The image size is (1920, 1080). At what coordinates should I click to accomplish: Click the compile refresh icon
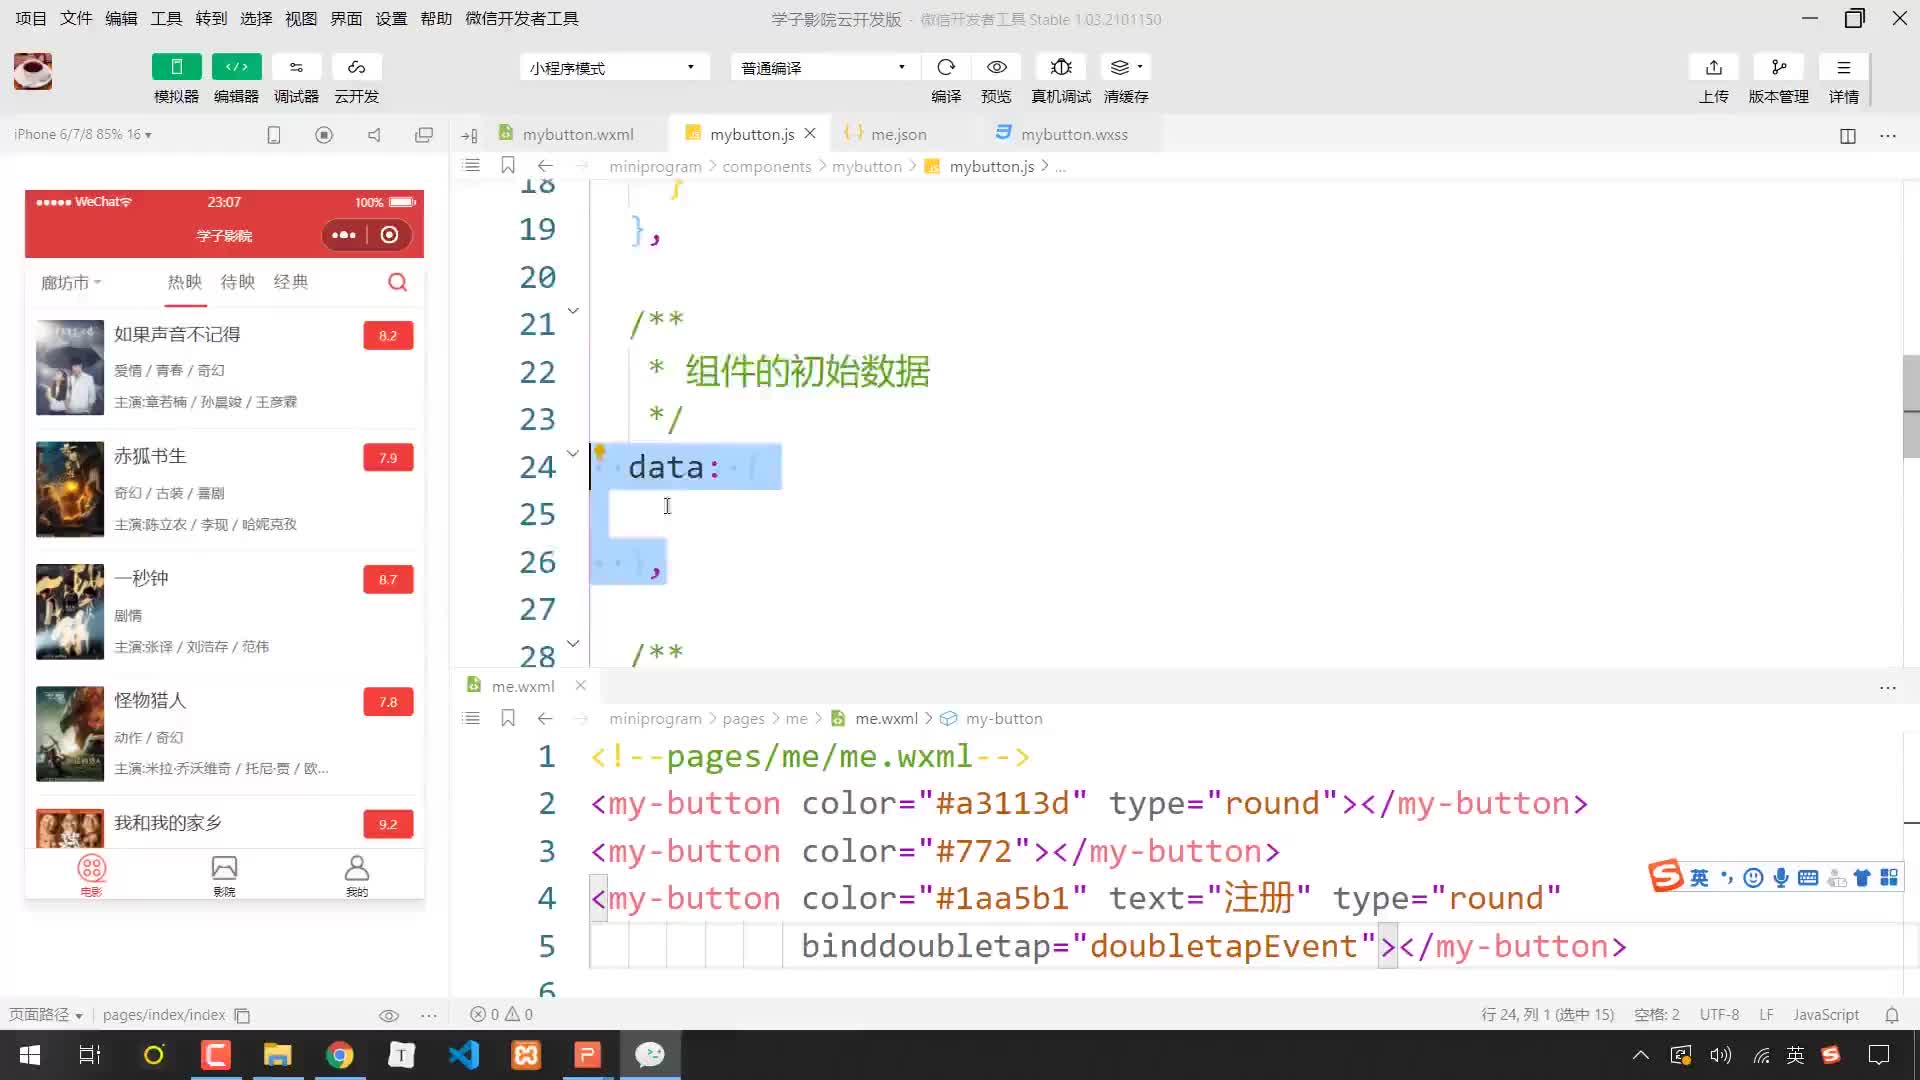[946, 67]
